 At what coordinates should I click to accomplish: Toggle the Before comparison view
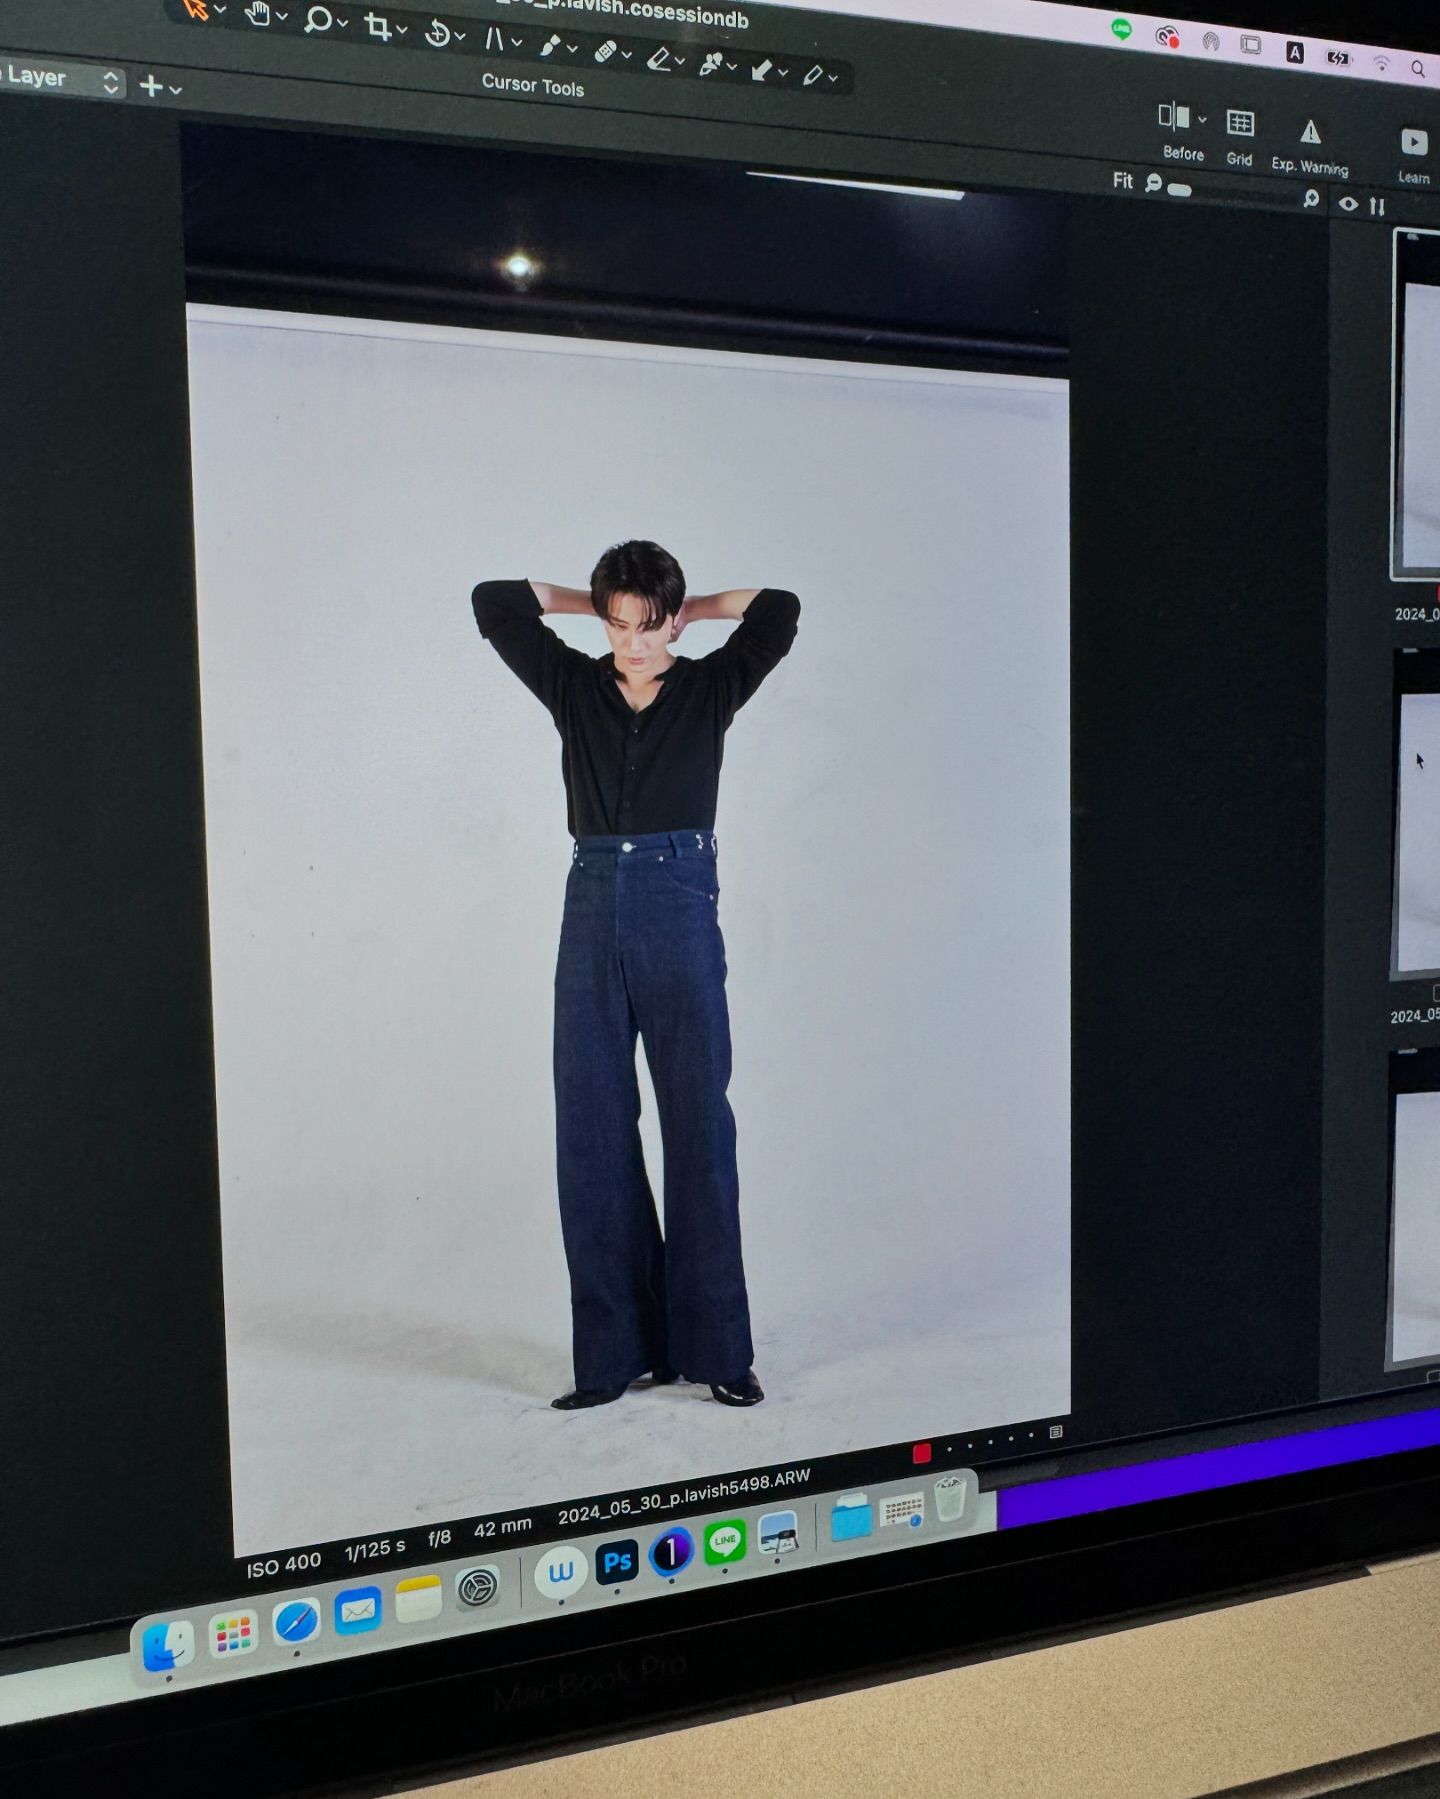pyautogui.click(x=1174, y=116)
